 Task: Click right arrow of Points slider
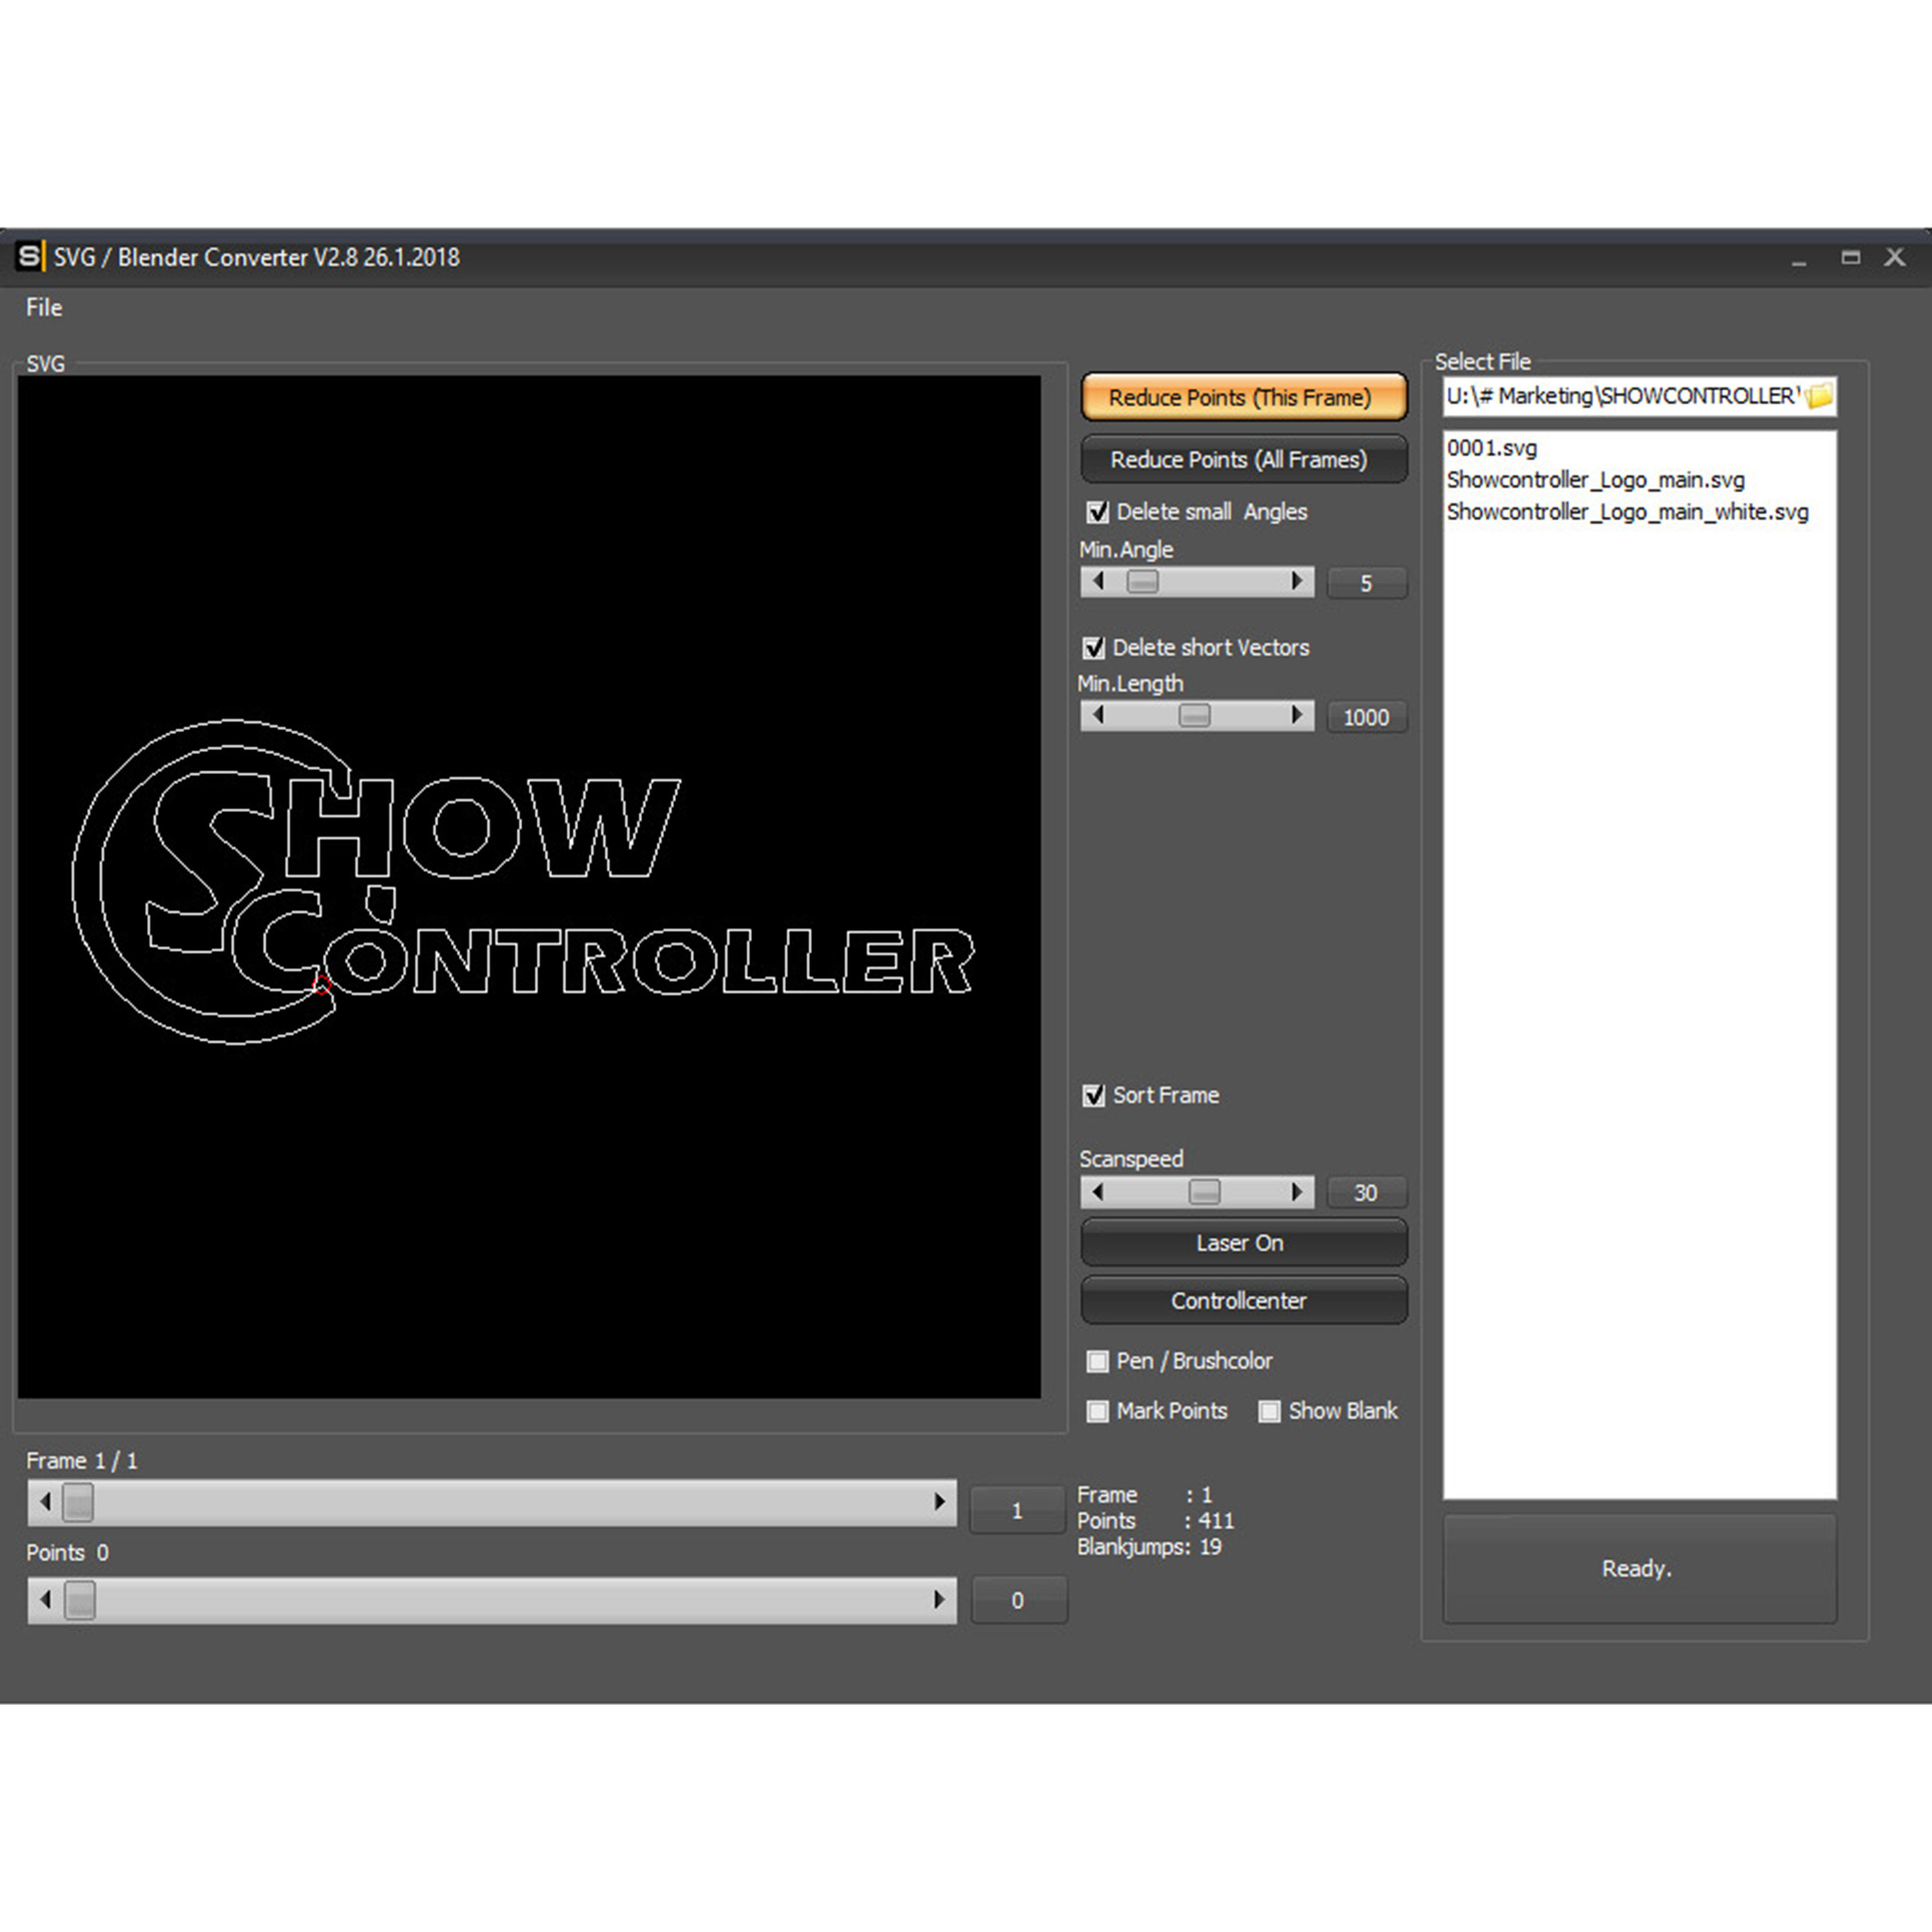[x=938, y=1600]
